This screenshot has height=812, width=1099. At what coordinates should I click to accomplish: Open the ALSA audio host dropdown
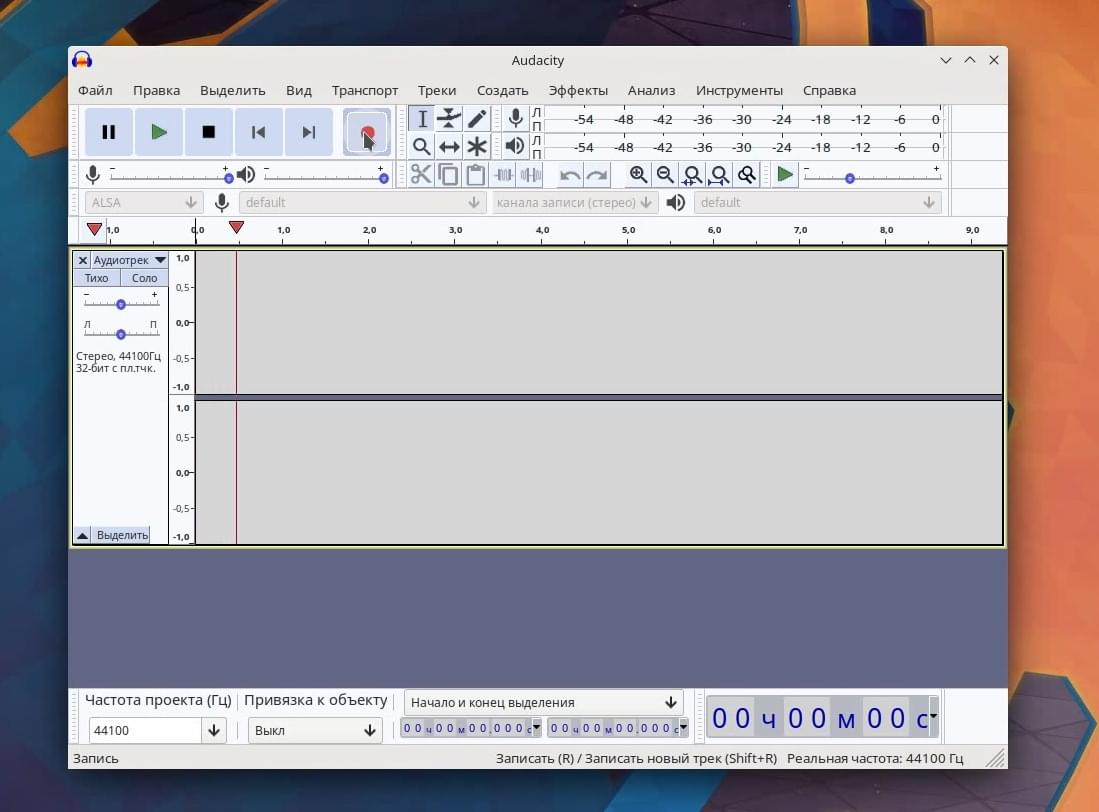point(144,202)
